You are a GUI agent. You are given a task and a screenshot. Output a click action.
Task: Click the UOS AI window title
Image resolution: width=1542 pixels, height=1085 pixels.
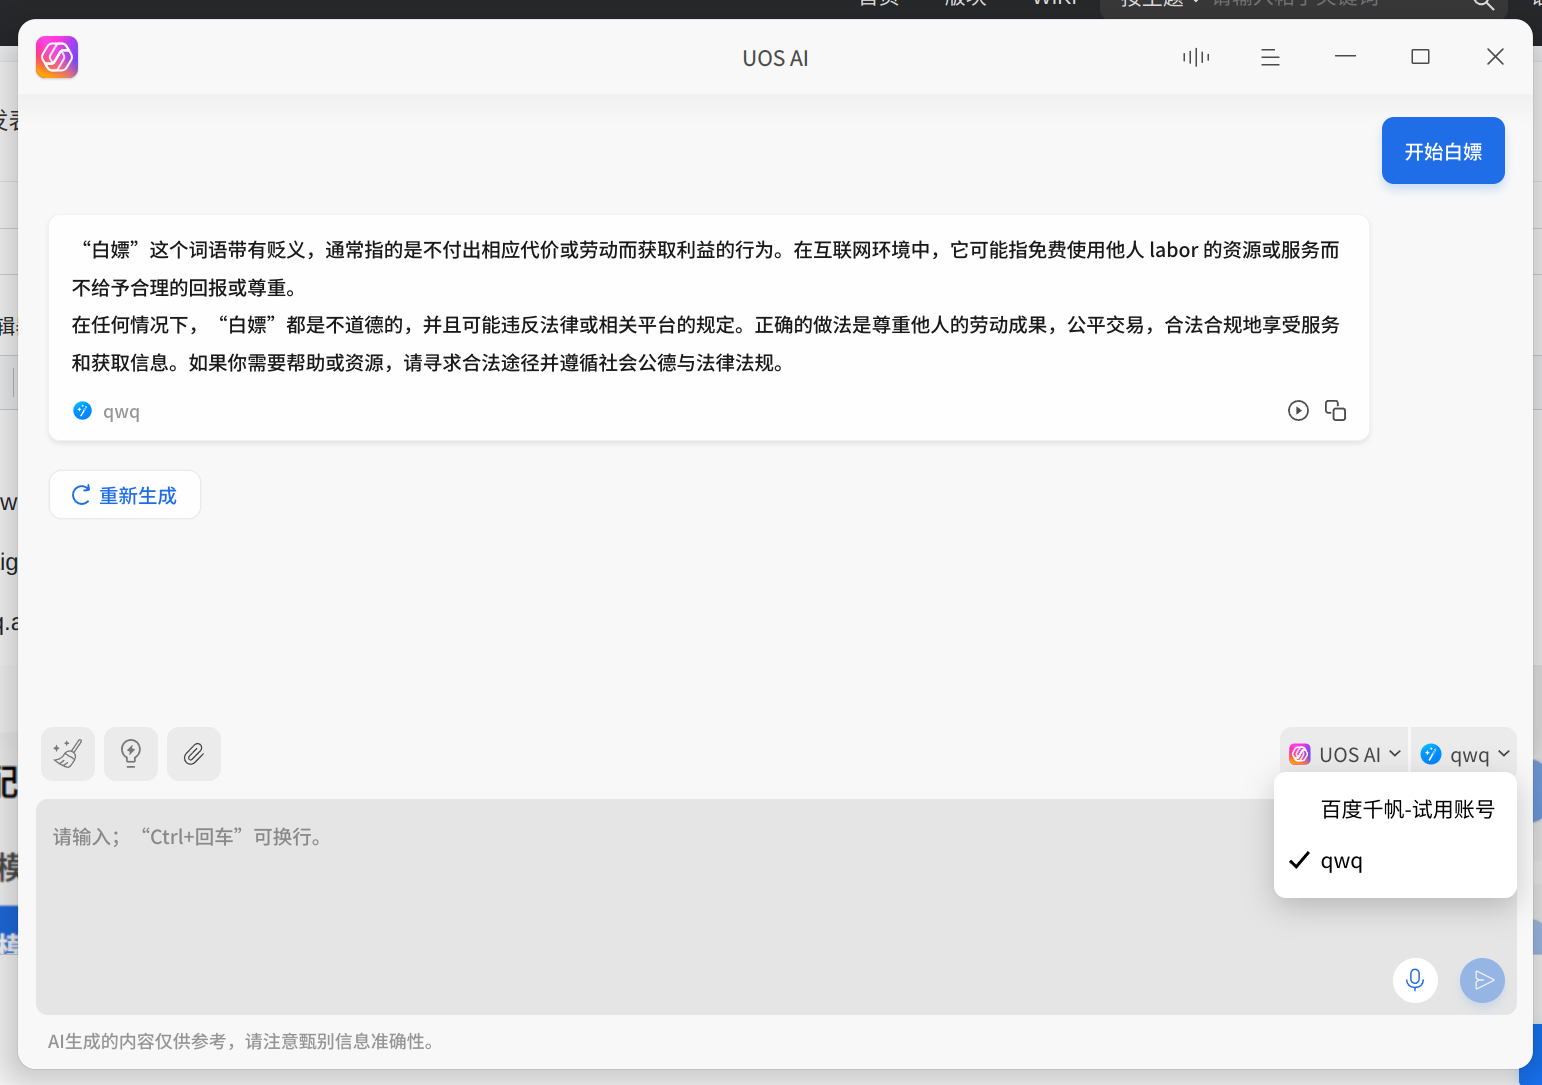click(775, 58)
